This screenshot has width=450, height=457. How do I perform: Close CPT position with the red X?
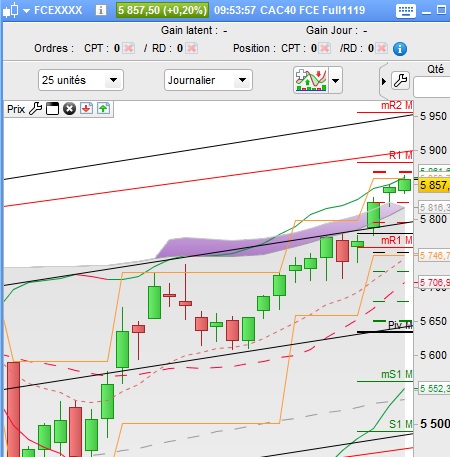(325, 48)
